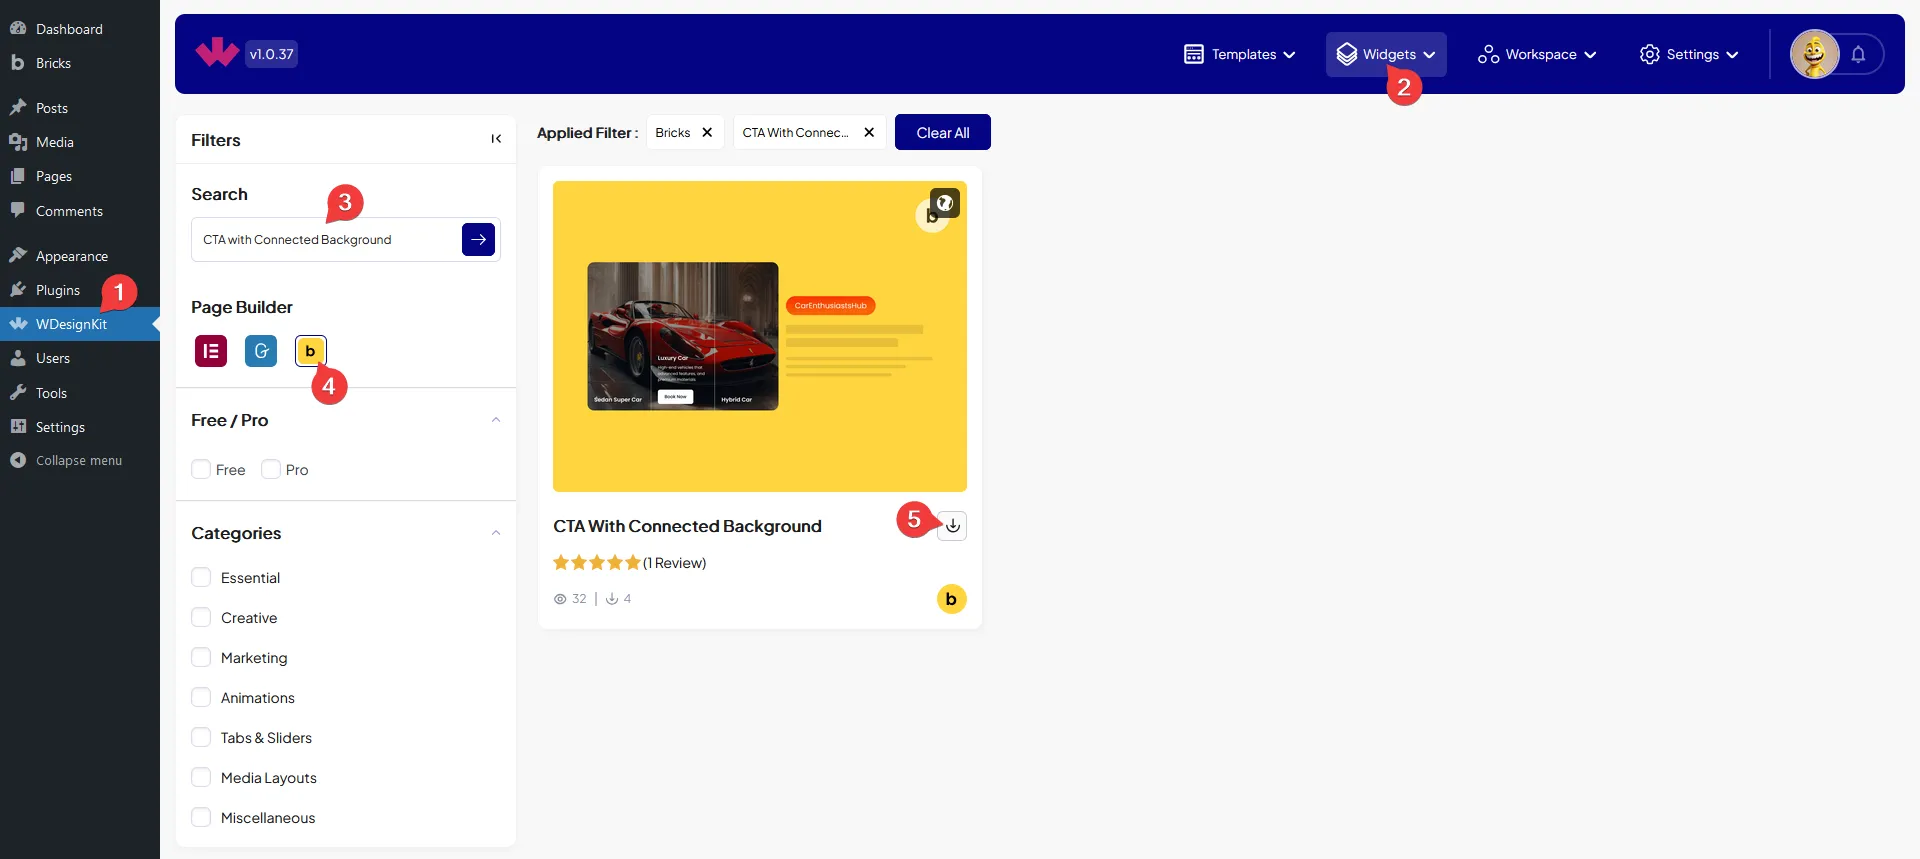1920x859 pixels.
Task: Remove the Bricks applied filter
Action: pos(707,133)
